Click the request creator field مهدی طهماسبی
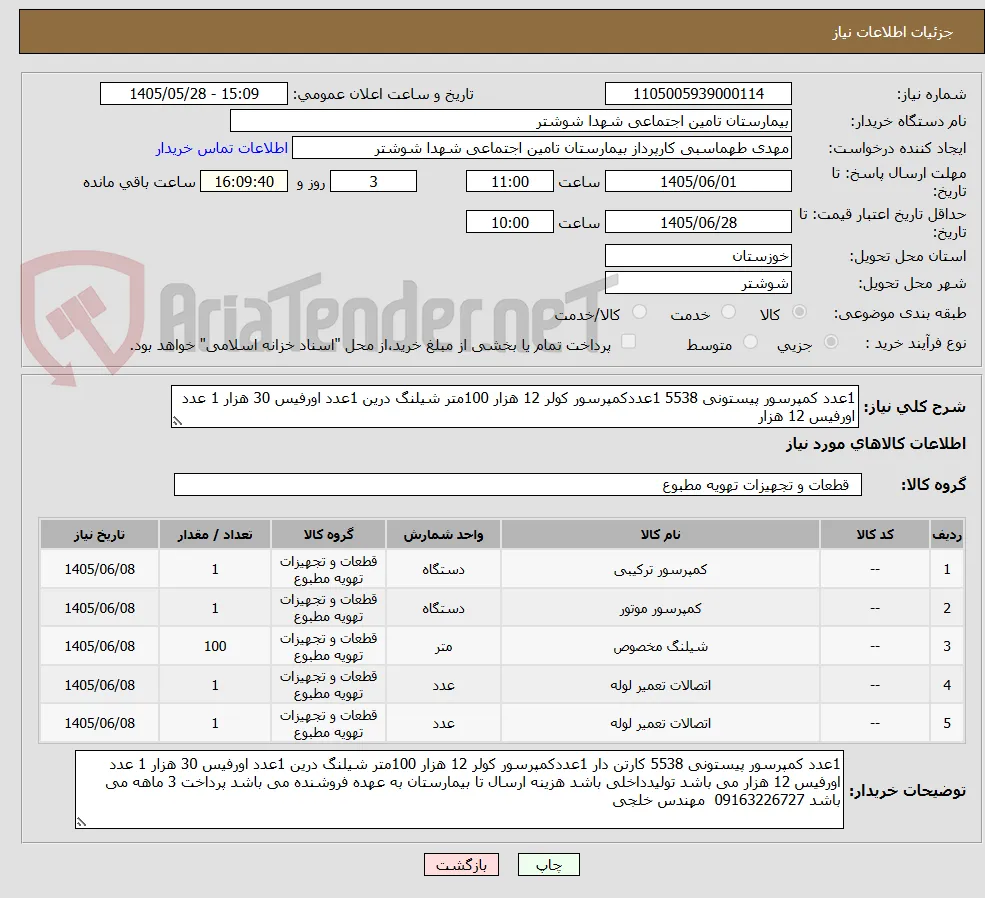 [x=541, y=148]
